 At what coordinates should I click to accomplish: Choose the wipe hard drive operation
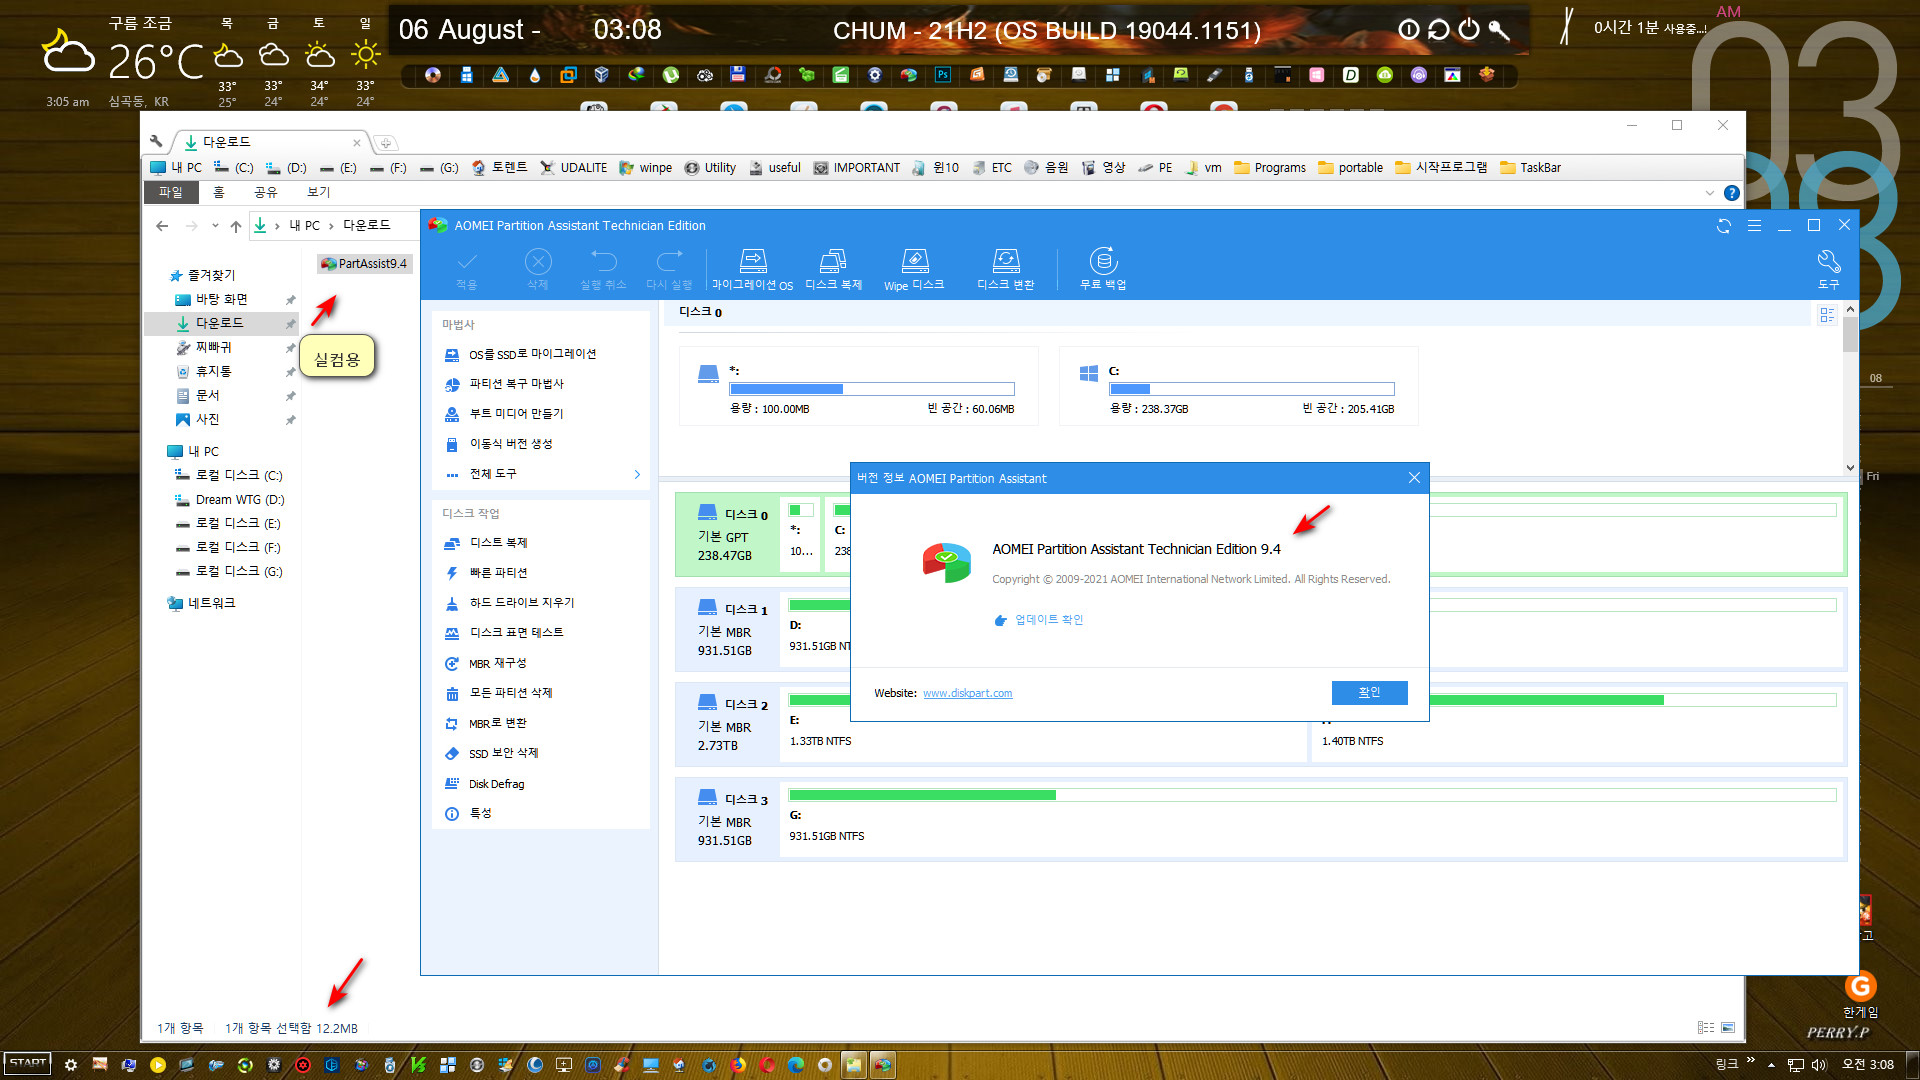pyautogui.click(x=521, y=603)
